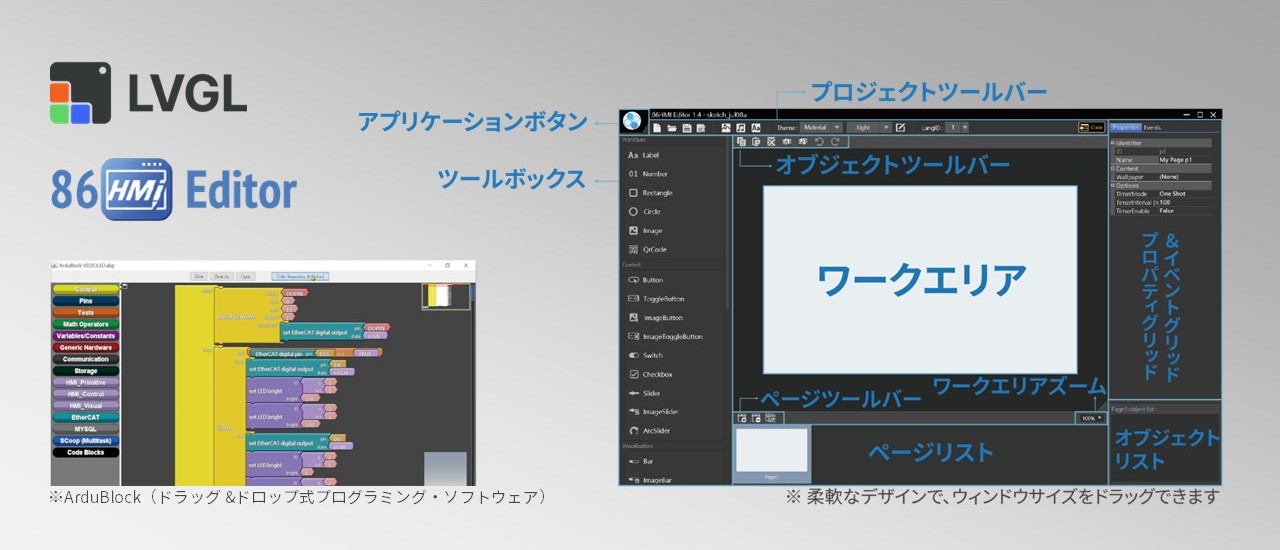The image size is (1280, 550).
Task: Click the Save As icon in project toolbar
Action: click(701, 128)
